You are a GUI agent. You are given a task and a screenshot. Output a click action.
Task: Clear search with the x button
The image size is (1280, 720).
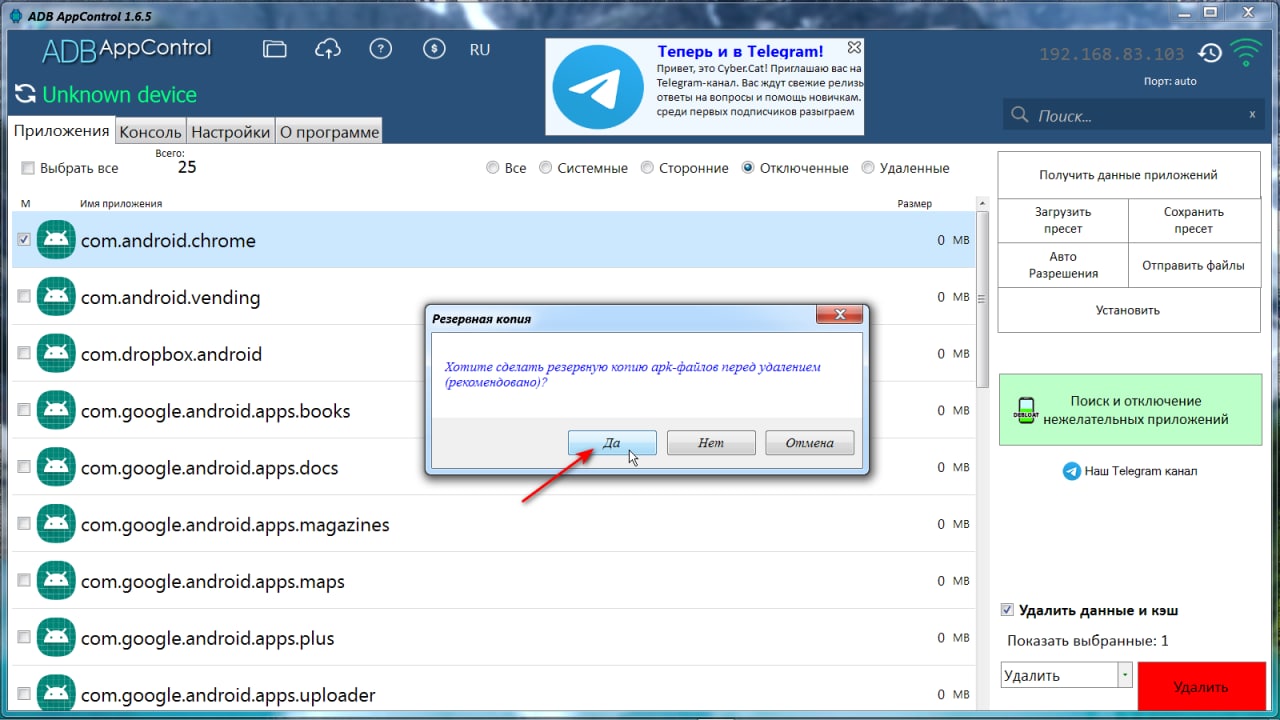pyautogui.click(x=1252, y=114)
